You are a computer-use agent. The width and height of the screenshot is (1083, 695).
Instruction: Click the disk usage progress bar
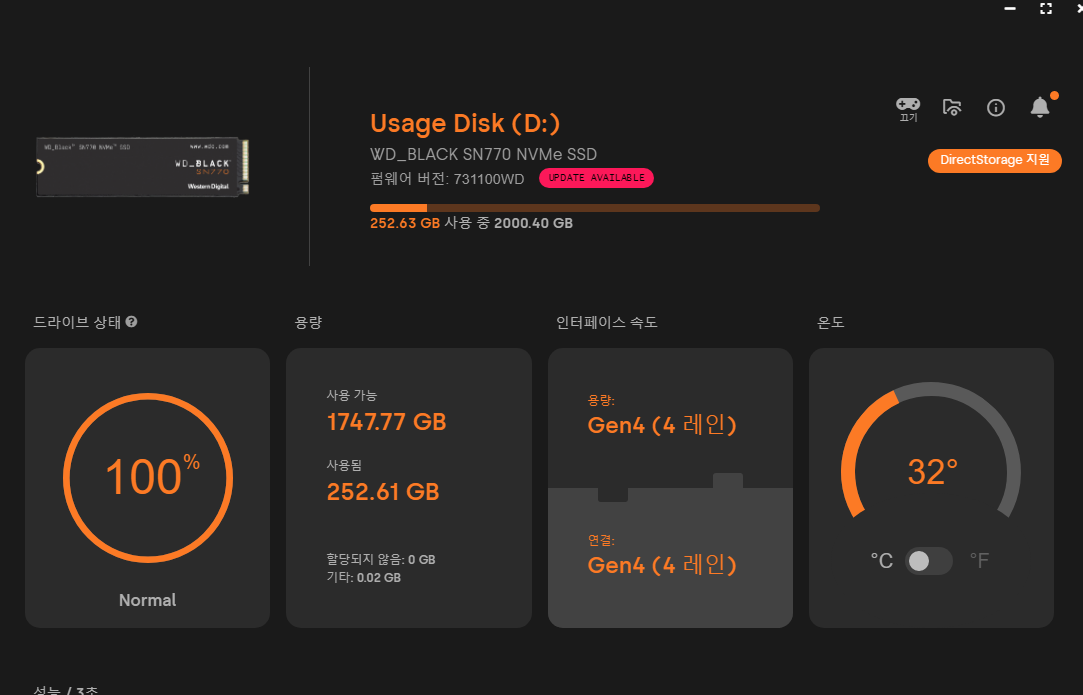[595, 208]
